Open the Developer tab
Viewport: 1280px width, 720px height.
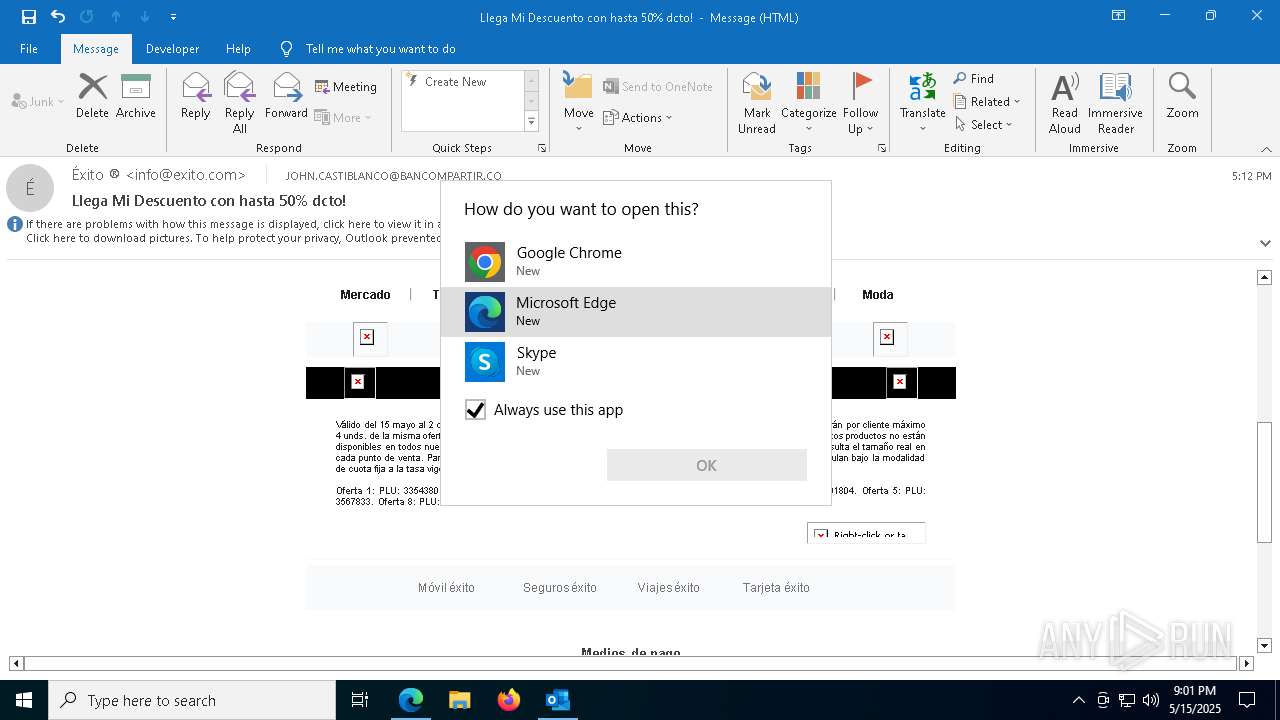click(172, 49)
